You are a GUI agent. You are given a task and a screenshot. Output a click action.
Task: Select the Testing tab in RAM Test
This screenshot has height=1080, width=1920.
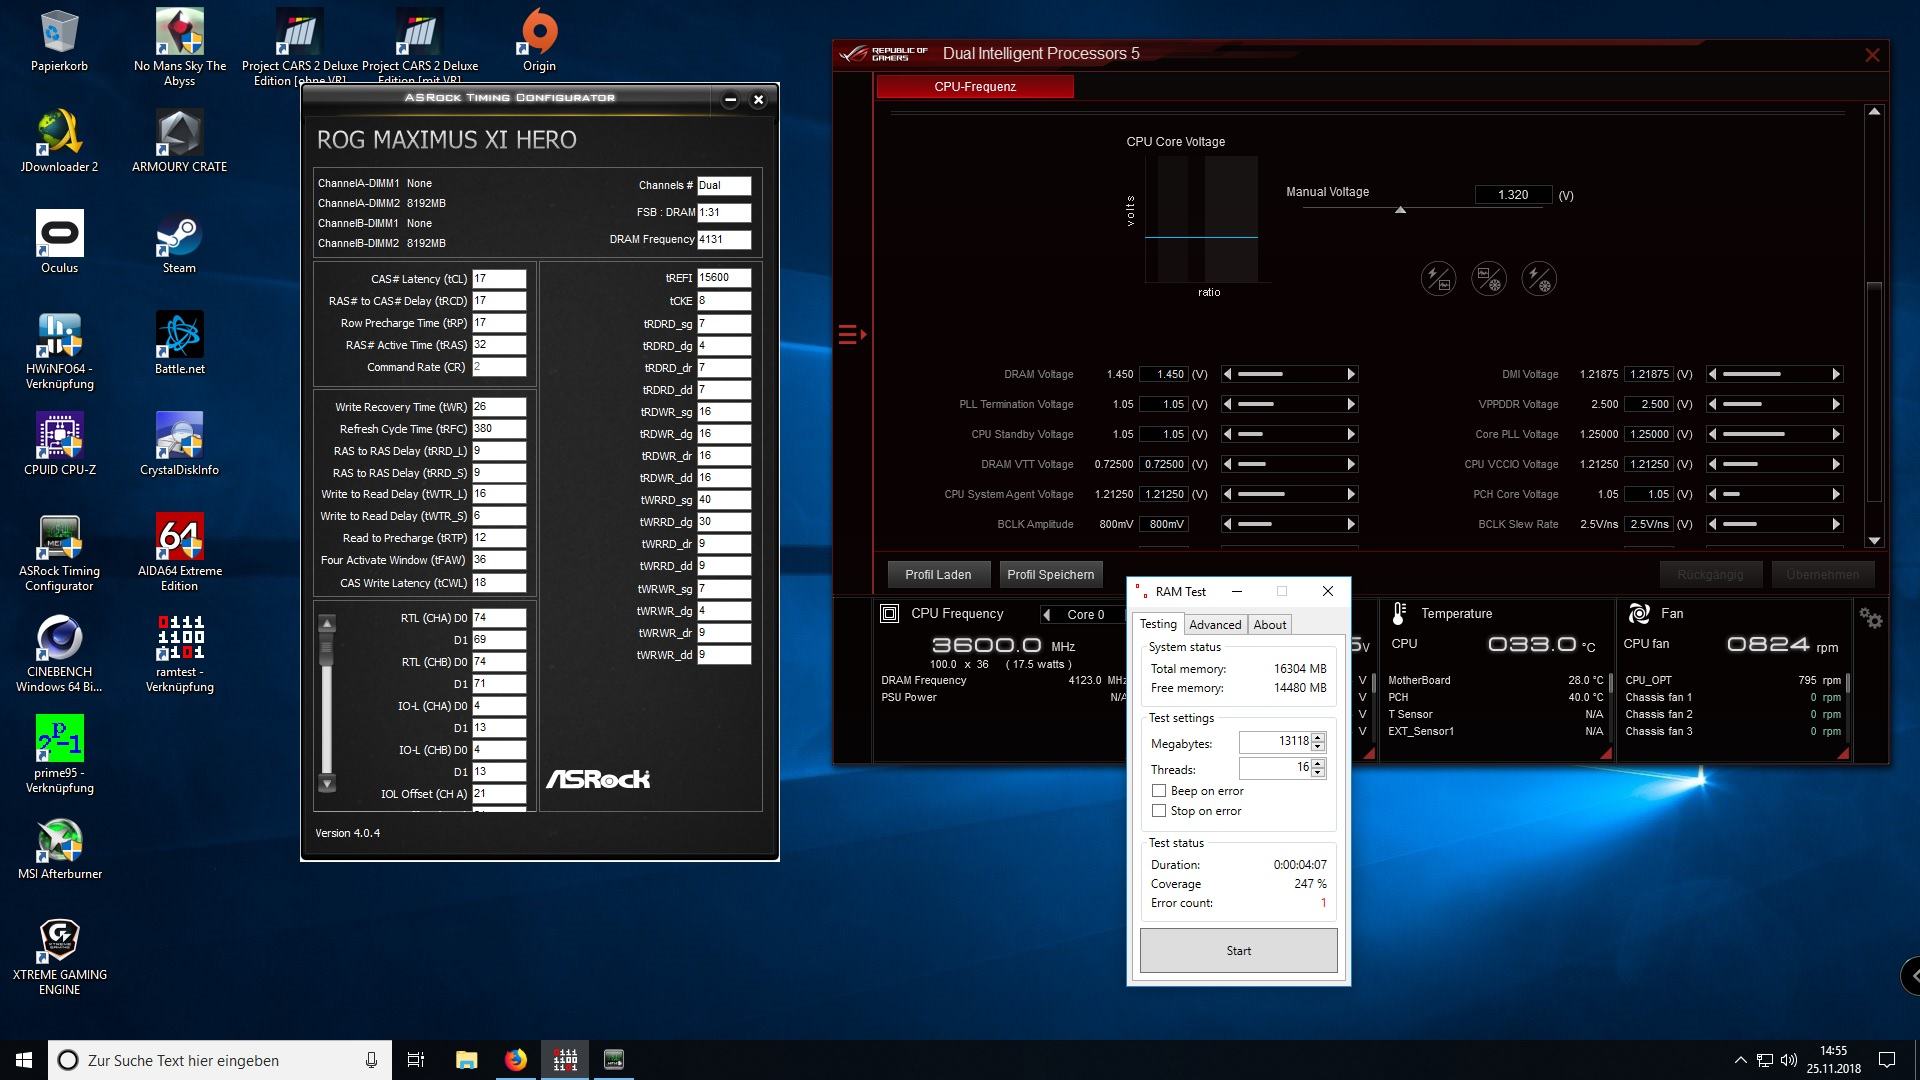(x=1159, y=623)
